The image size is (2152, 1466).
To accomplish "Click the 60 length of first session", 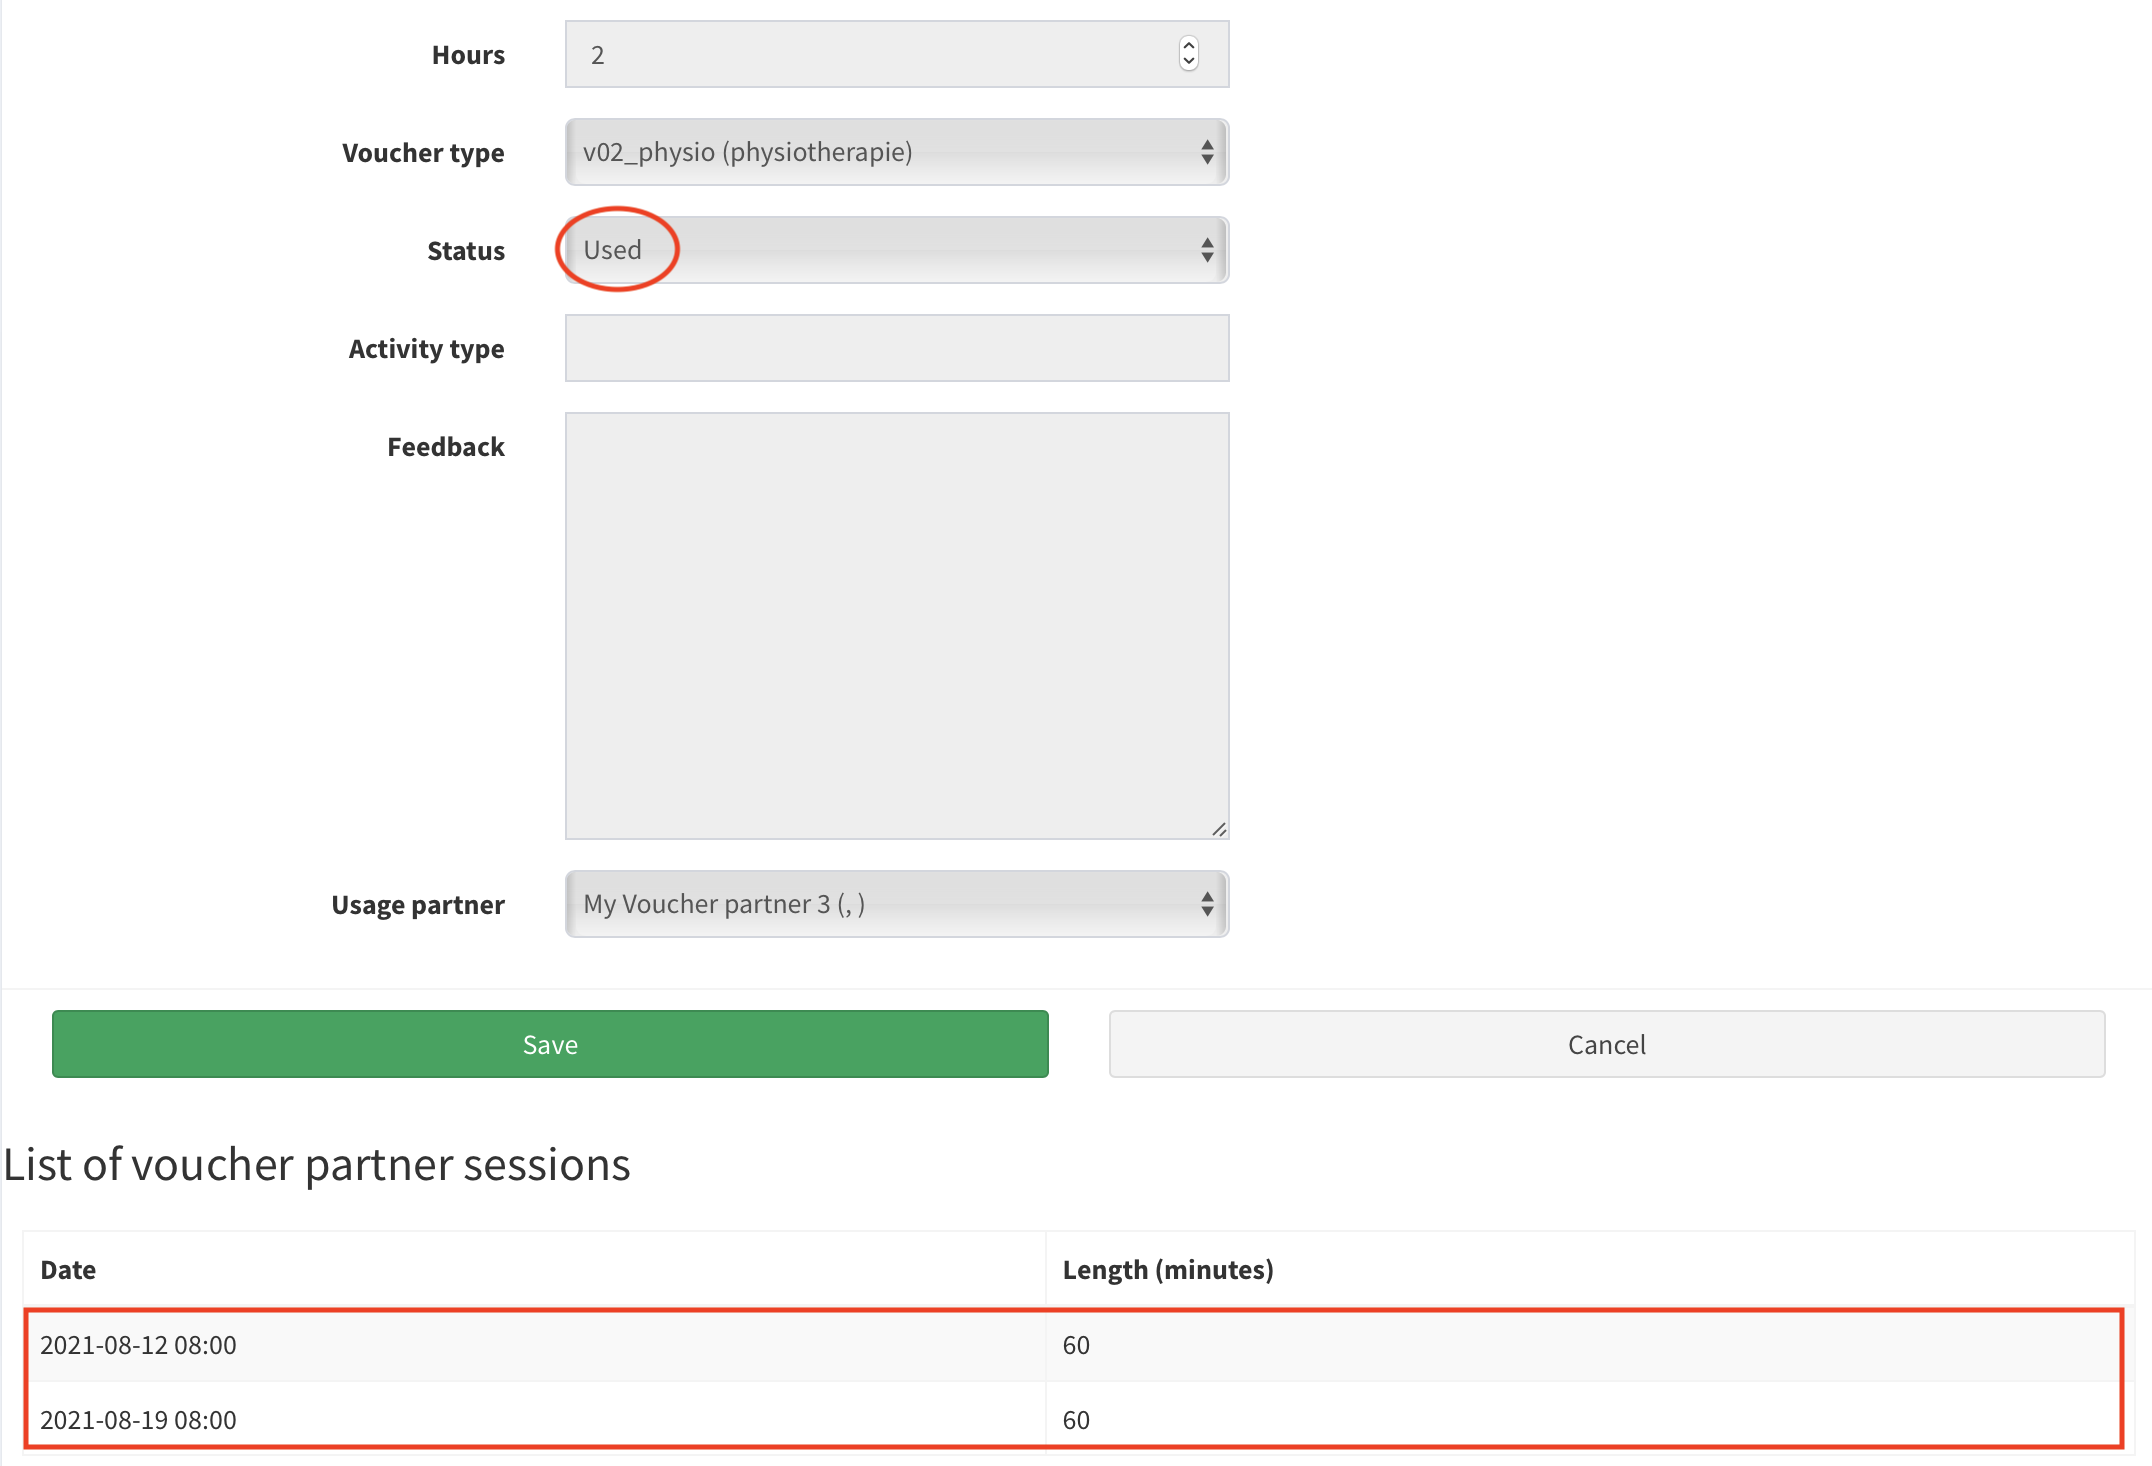I will (1076, 1345).
